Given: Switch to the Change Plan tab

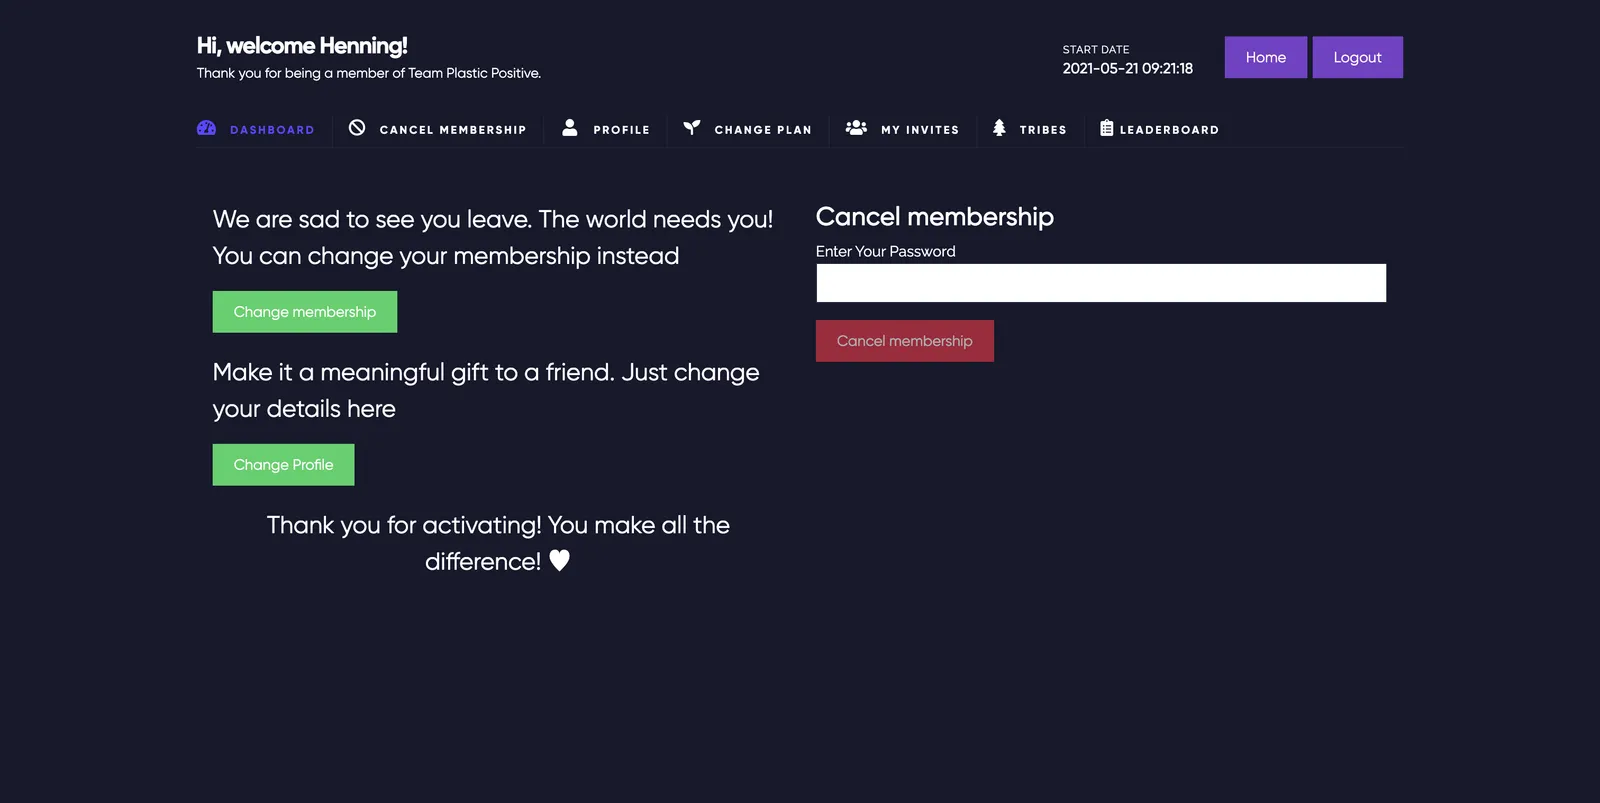Looking at the screenshot, I should click(763, 130).
